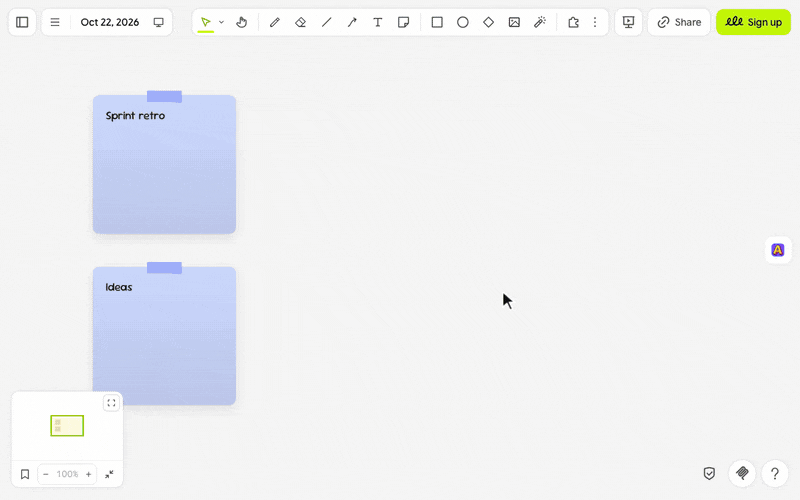
Task: Increase zoom with the plus button
Action: pos(88,474)
